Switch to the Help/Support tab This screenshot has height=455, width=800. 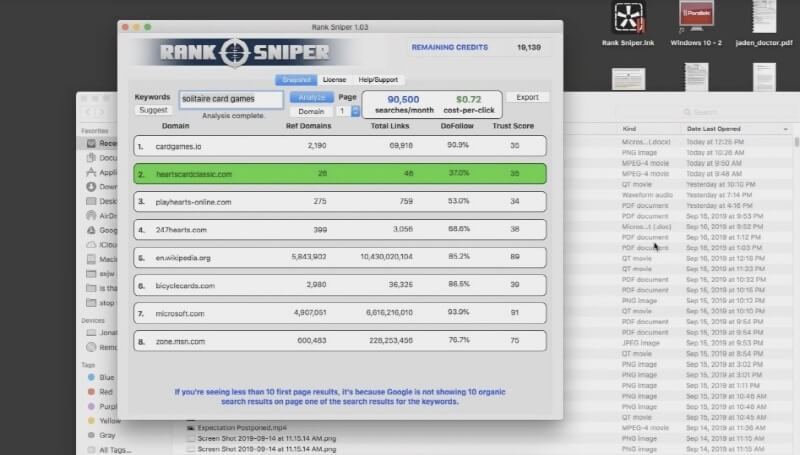(x=378, y=80)
